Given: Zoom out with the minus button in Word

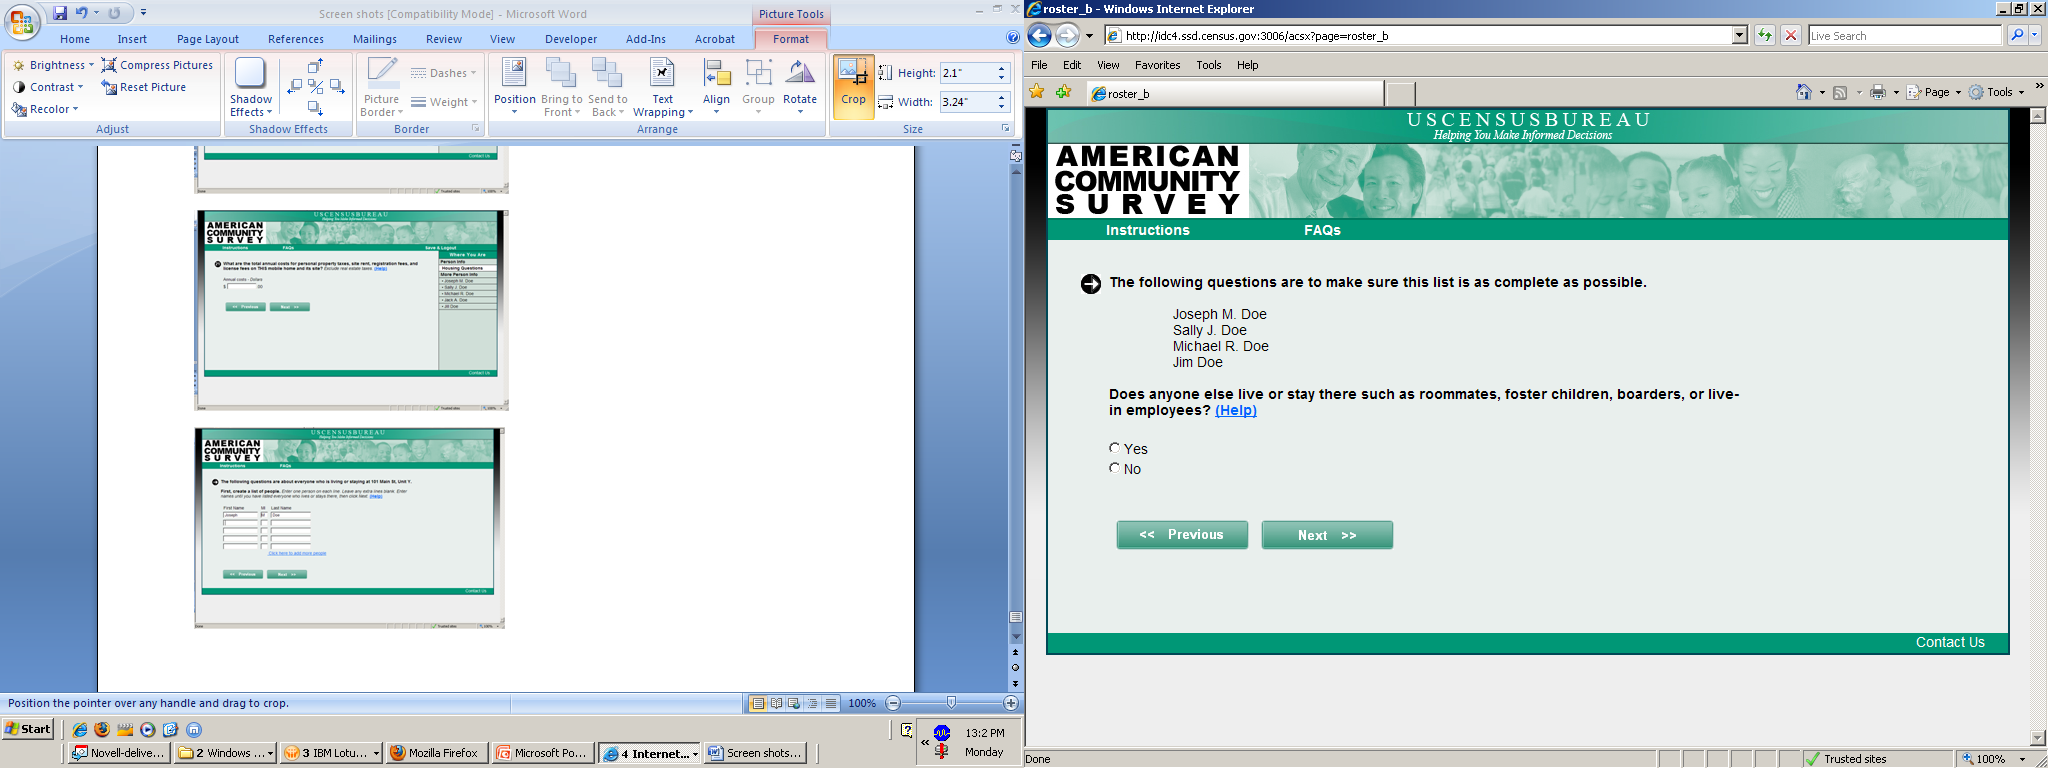Looking at the screenshot, I should point(893,703).
